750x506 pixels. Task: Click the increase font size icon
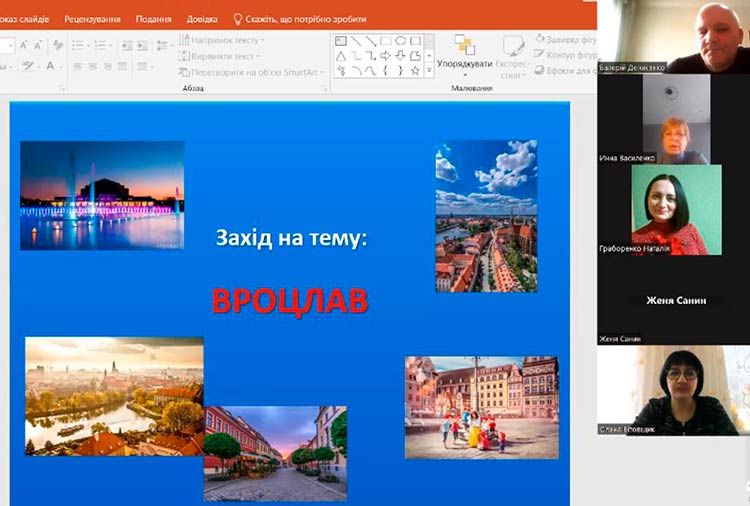click(23, 45)
